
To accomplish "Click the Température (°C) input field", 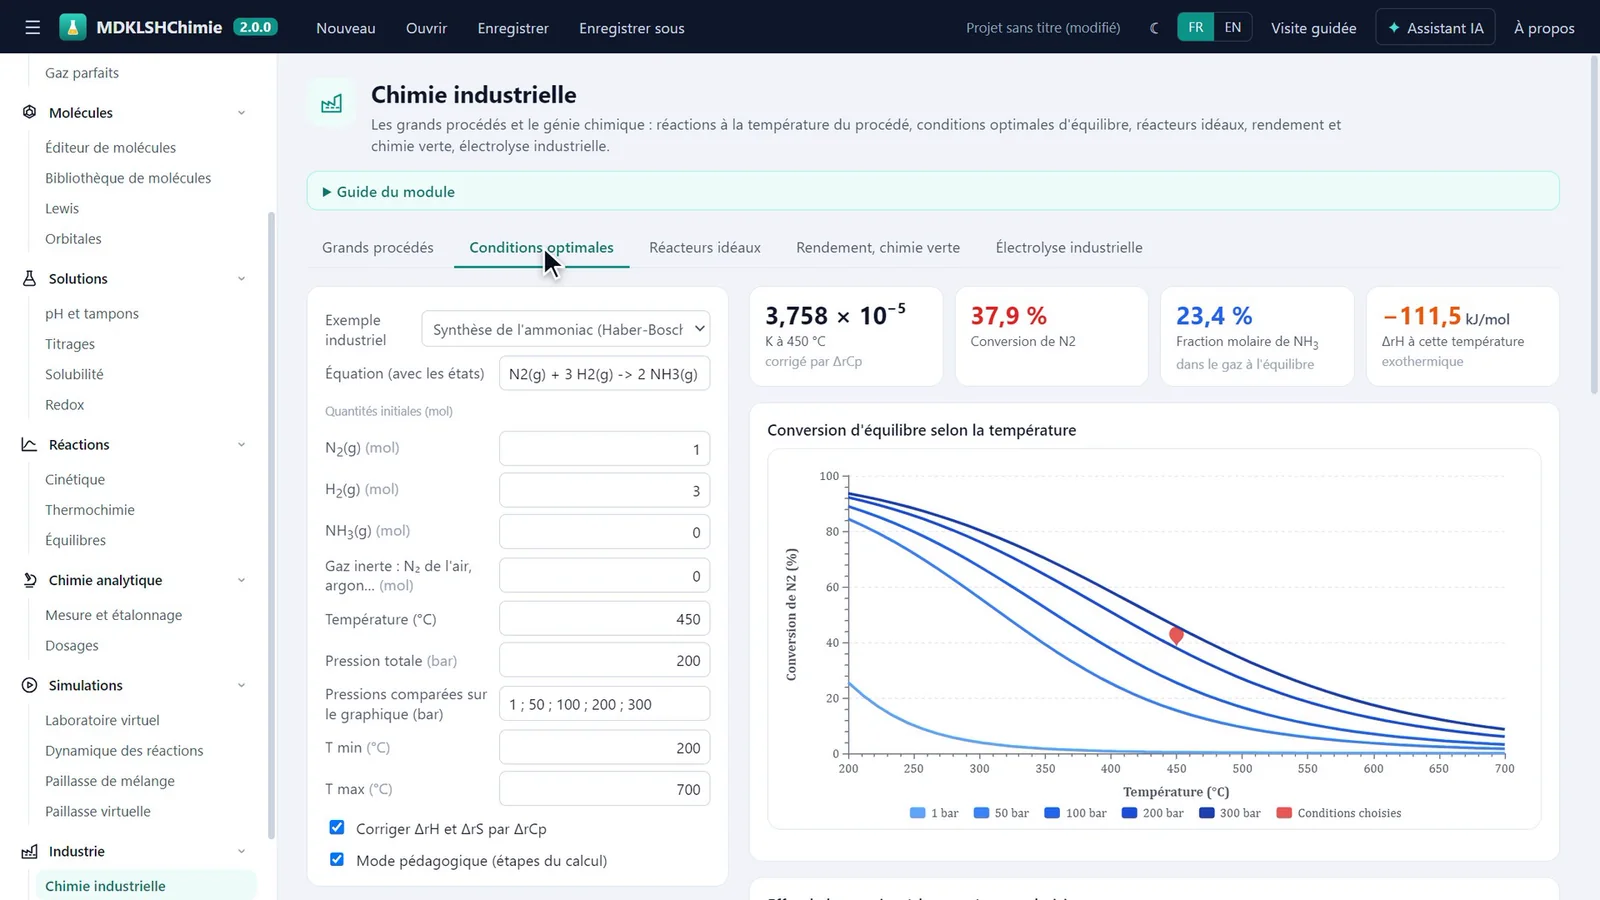I will click(x=605, y=619).
